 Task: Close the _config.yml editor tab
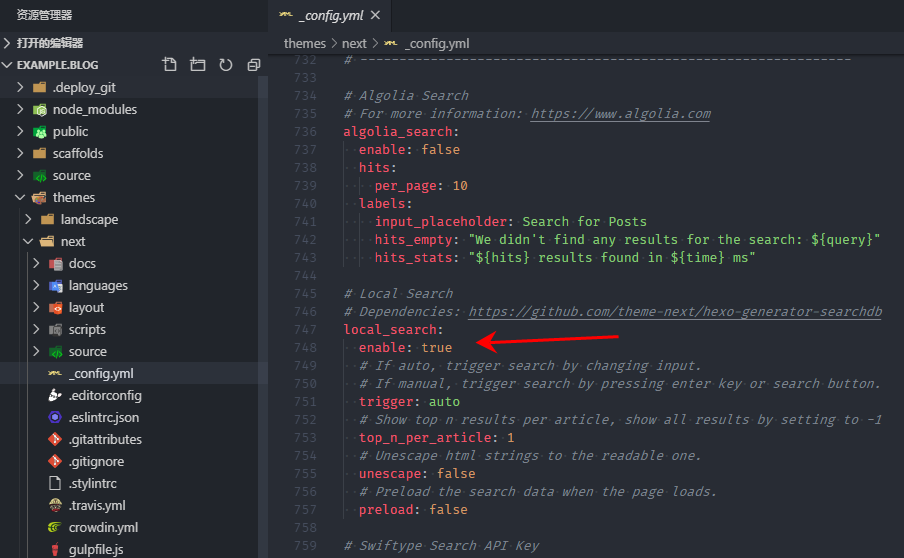375,16
